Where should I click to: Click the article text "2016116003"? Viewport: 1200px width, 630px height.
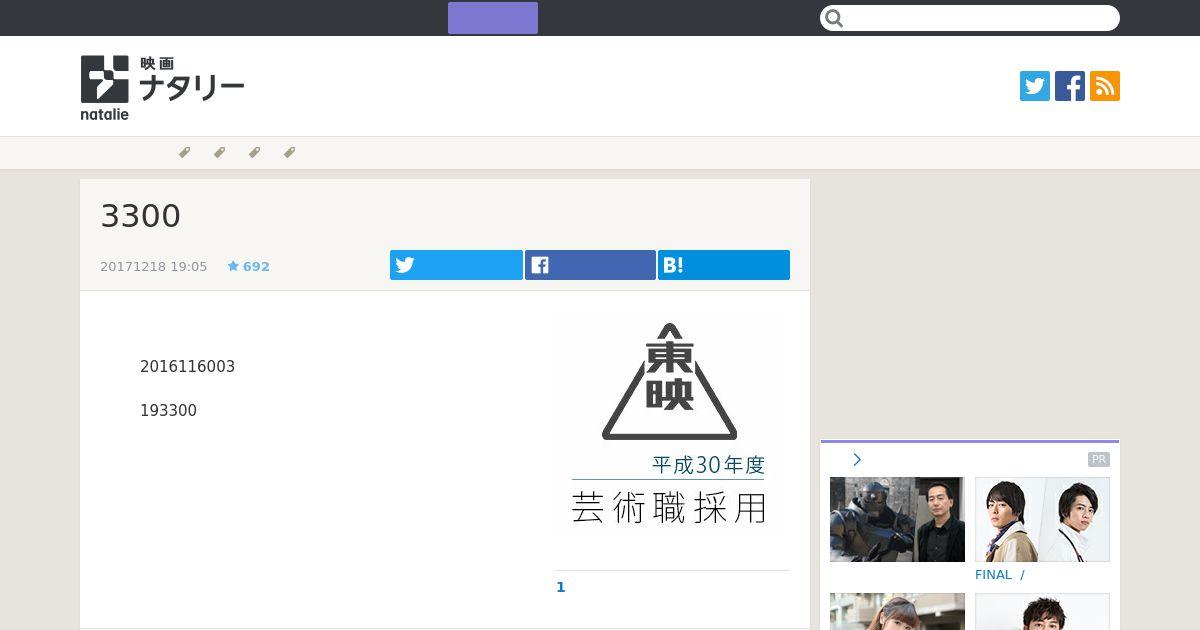(187, 367)
